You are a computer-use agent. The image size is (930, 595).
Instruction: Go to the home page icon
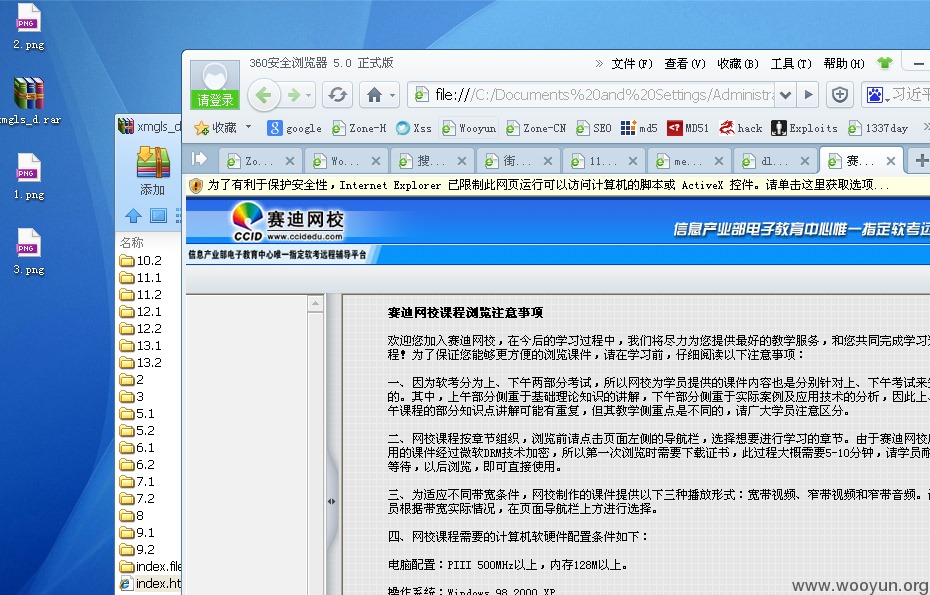[374, 95]
